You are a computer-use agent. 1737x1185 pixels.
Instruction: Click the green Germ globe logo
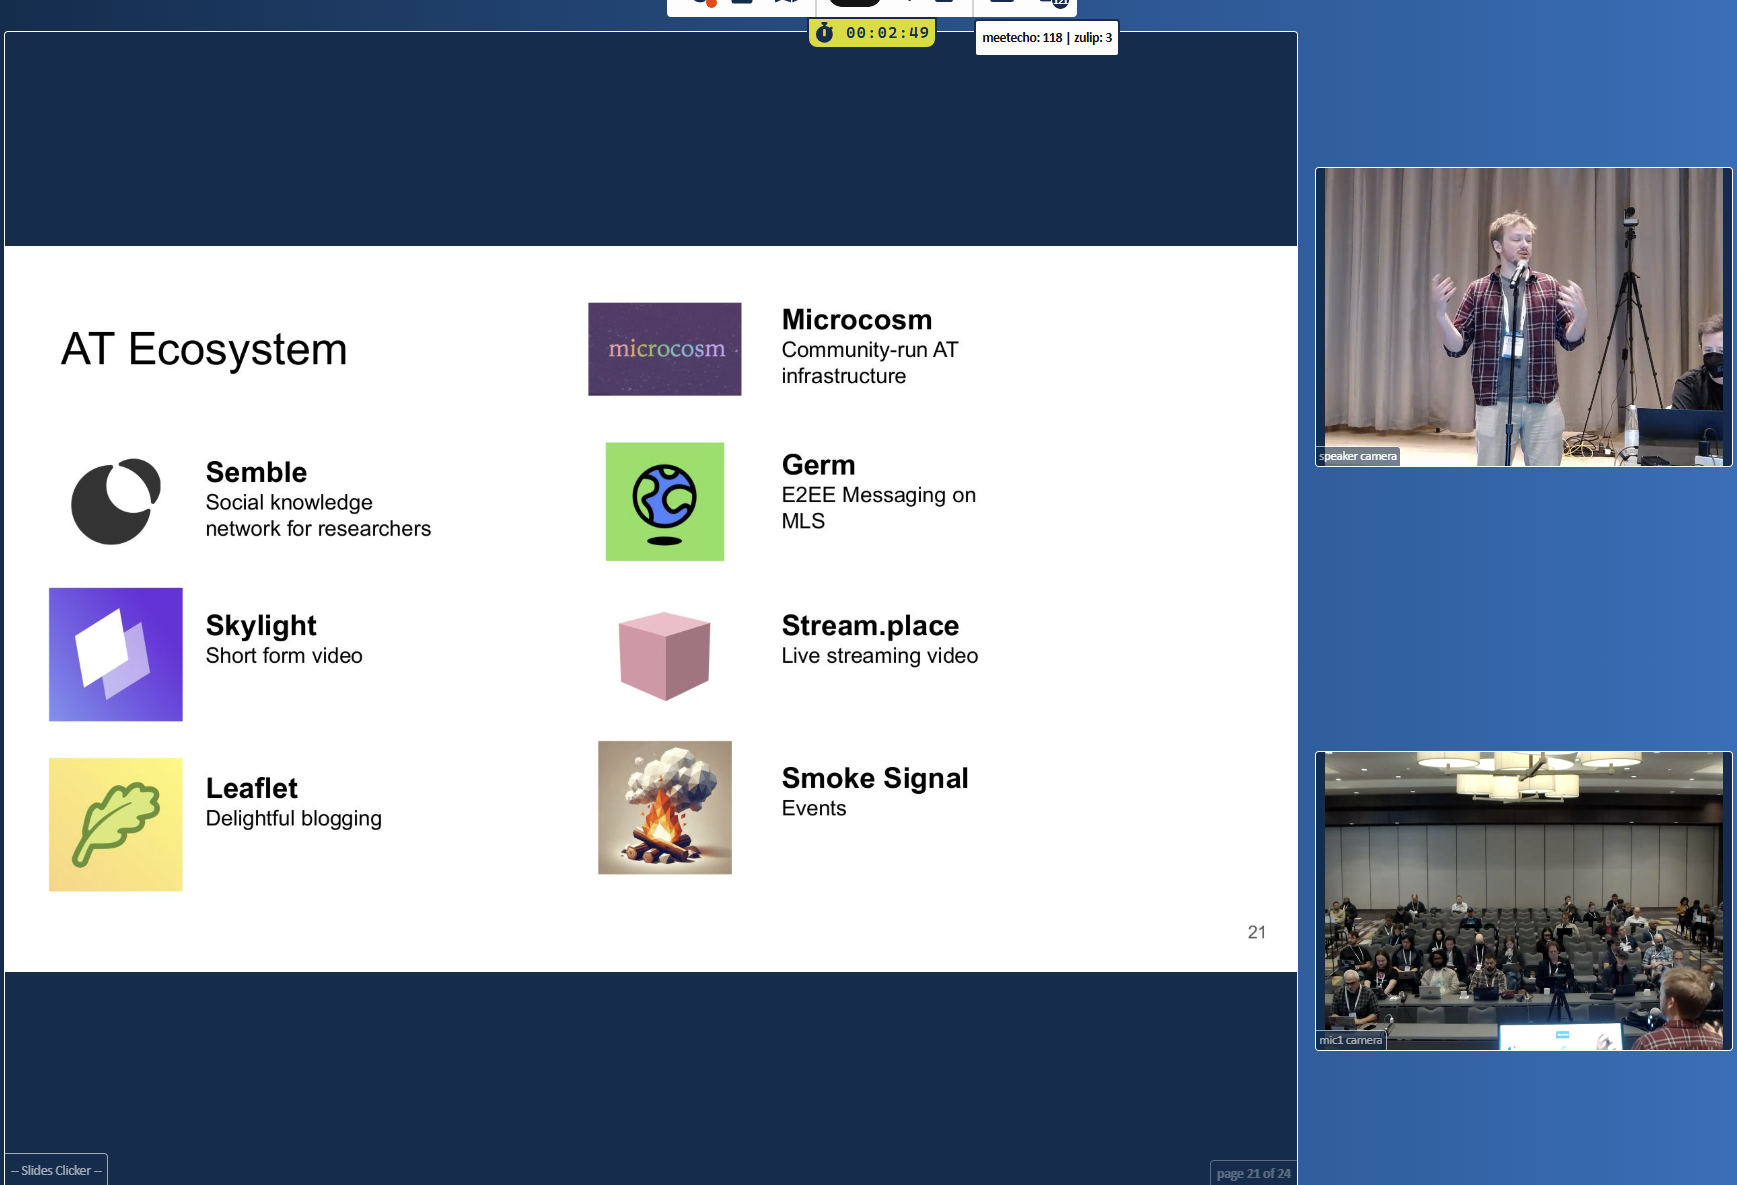(665, 501)
